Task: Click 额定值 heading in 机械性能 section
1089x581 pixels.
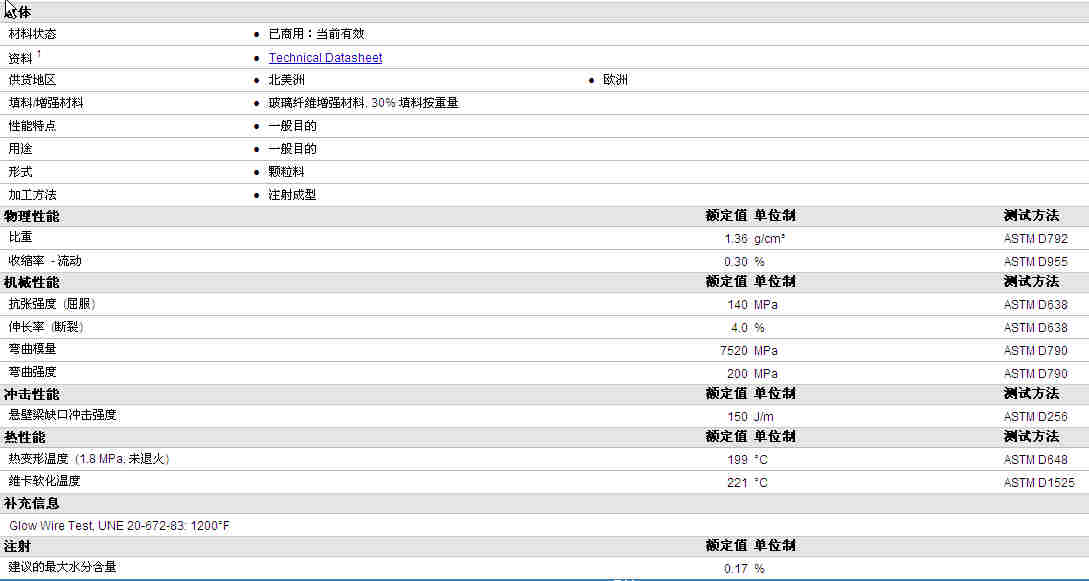Action: coord(726,282)
